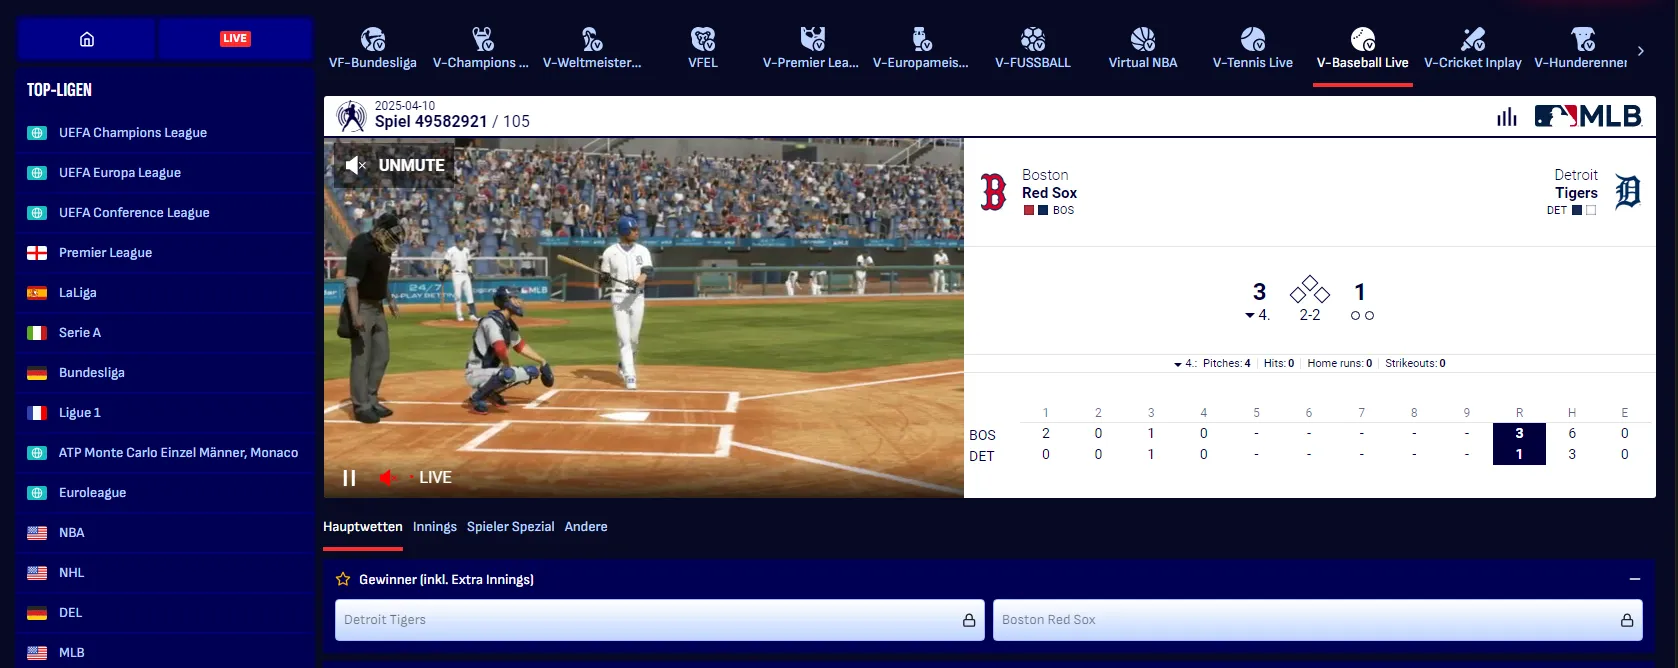Switch to Innings tab
Screen dimensions: 1678x668
click(435, 527)
